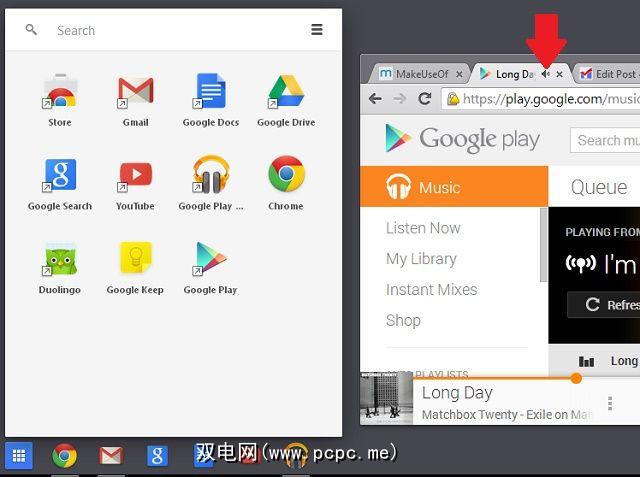Click the launcher search magnifier icon
The height and width of the screenshot is (477, 640).
point(31,29)
